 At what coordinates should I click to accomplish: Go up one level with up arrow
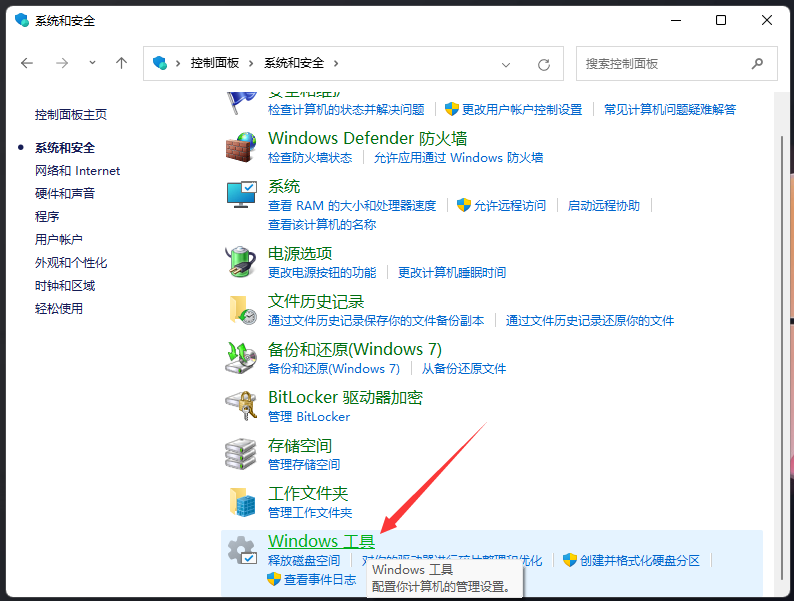[x=122, y=63]
